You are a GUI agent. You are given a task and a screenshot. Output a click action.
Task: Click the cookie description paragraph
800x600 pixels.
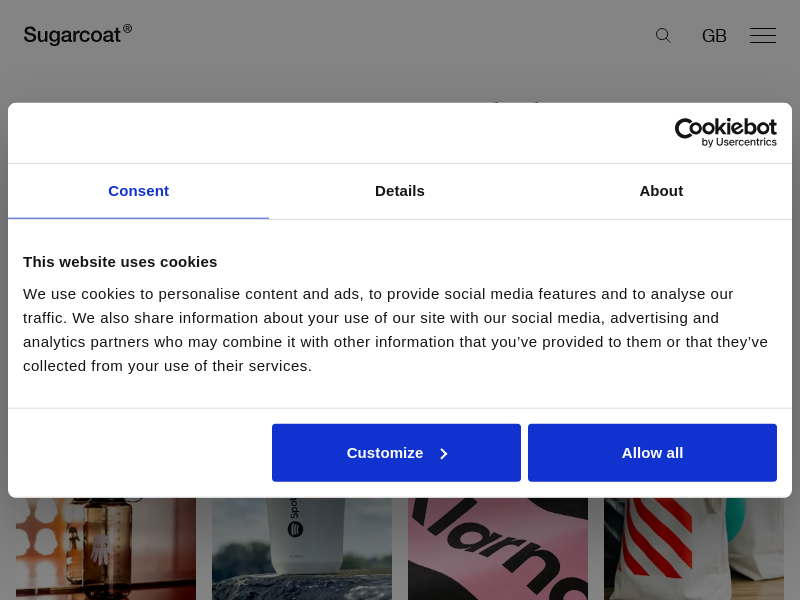pyautogui.click(x=395, y=330)
